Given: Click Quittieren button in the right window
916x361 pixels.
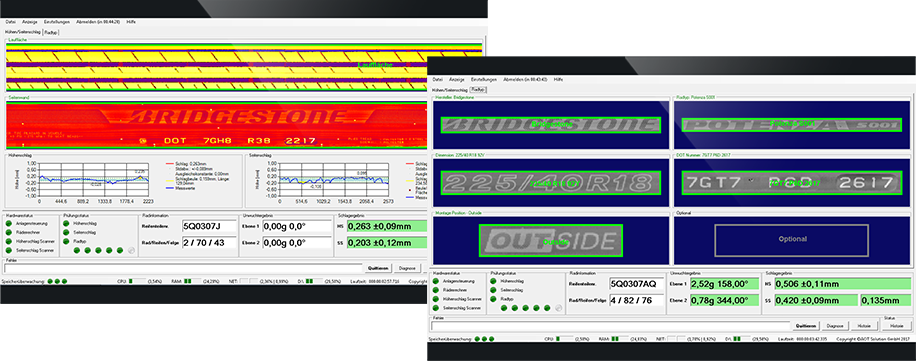Looking at the screenshot, I should point(805,325).
